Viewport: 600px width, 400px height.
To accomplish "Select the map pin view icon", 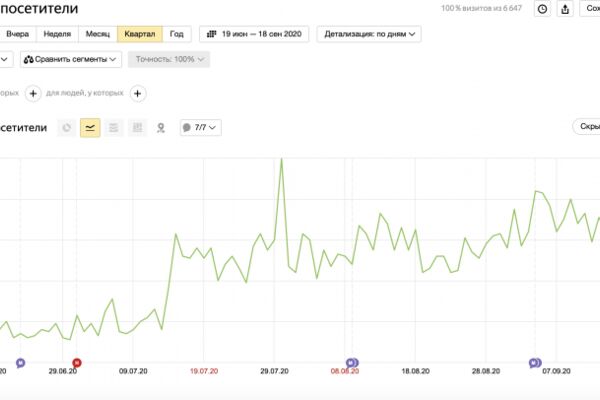I will [161, 127].
